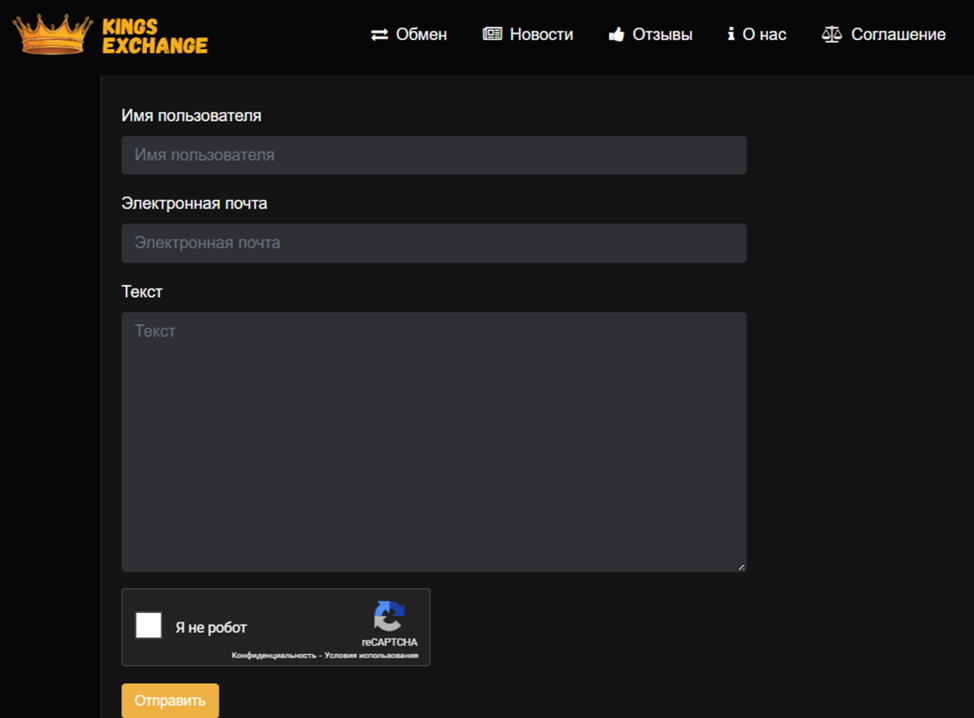Open the Соглашение page link
Viewport: 974px width, 718px height.
(897, 35)
